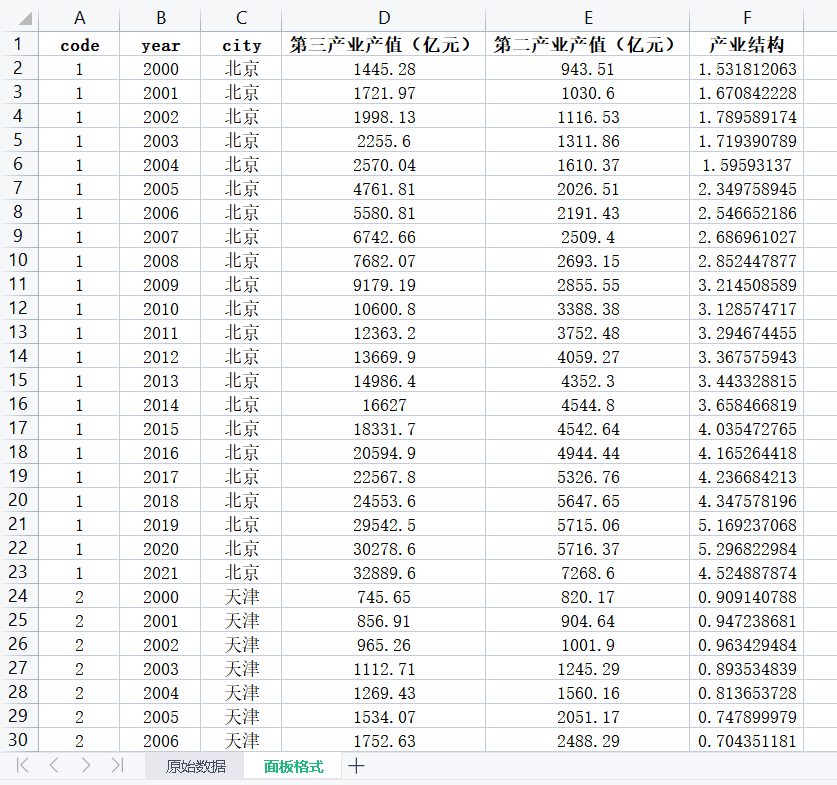Select column B header

tap(161, 18)
